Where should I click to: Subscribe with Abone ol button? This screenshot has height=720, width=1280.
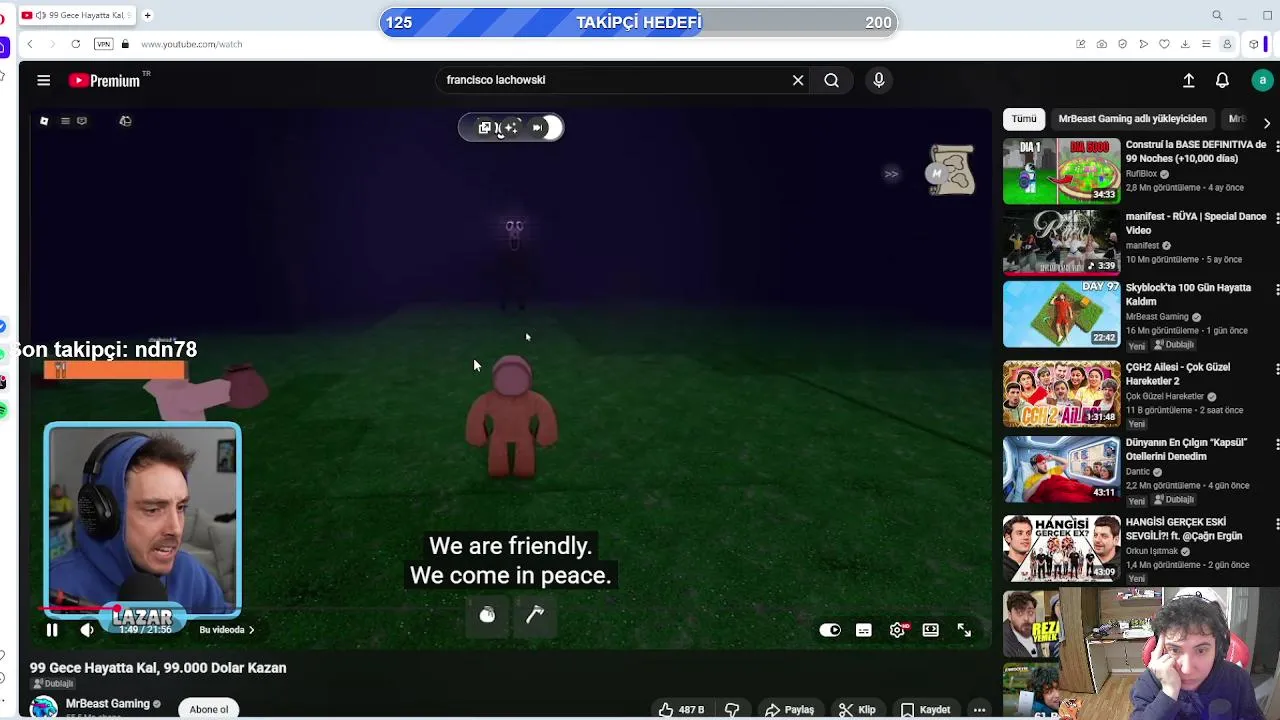pyautogui.click(x=209, y=709)
